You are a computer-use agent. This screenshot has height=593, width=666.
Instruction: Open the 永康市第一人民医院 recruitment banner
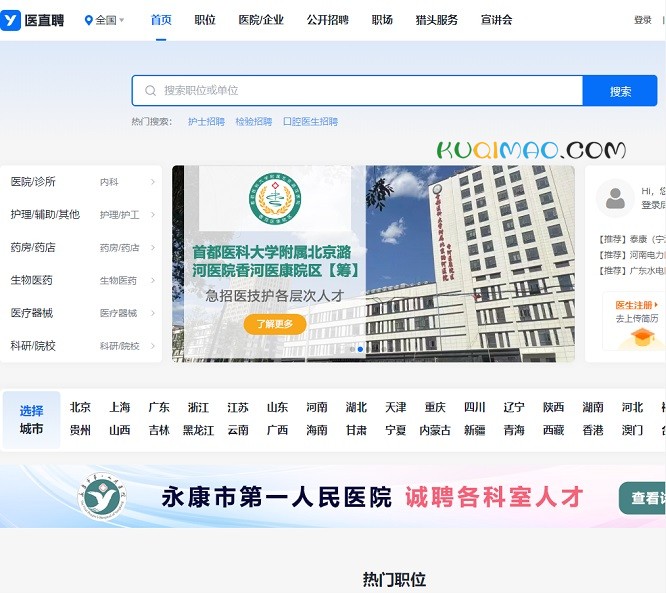click(333, 496)
